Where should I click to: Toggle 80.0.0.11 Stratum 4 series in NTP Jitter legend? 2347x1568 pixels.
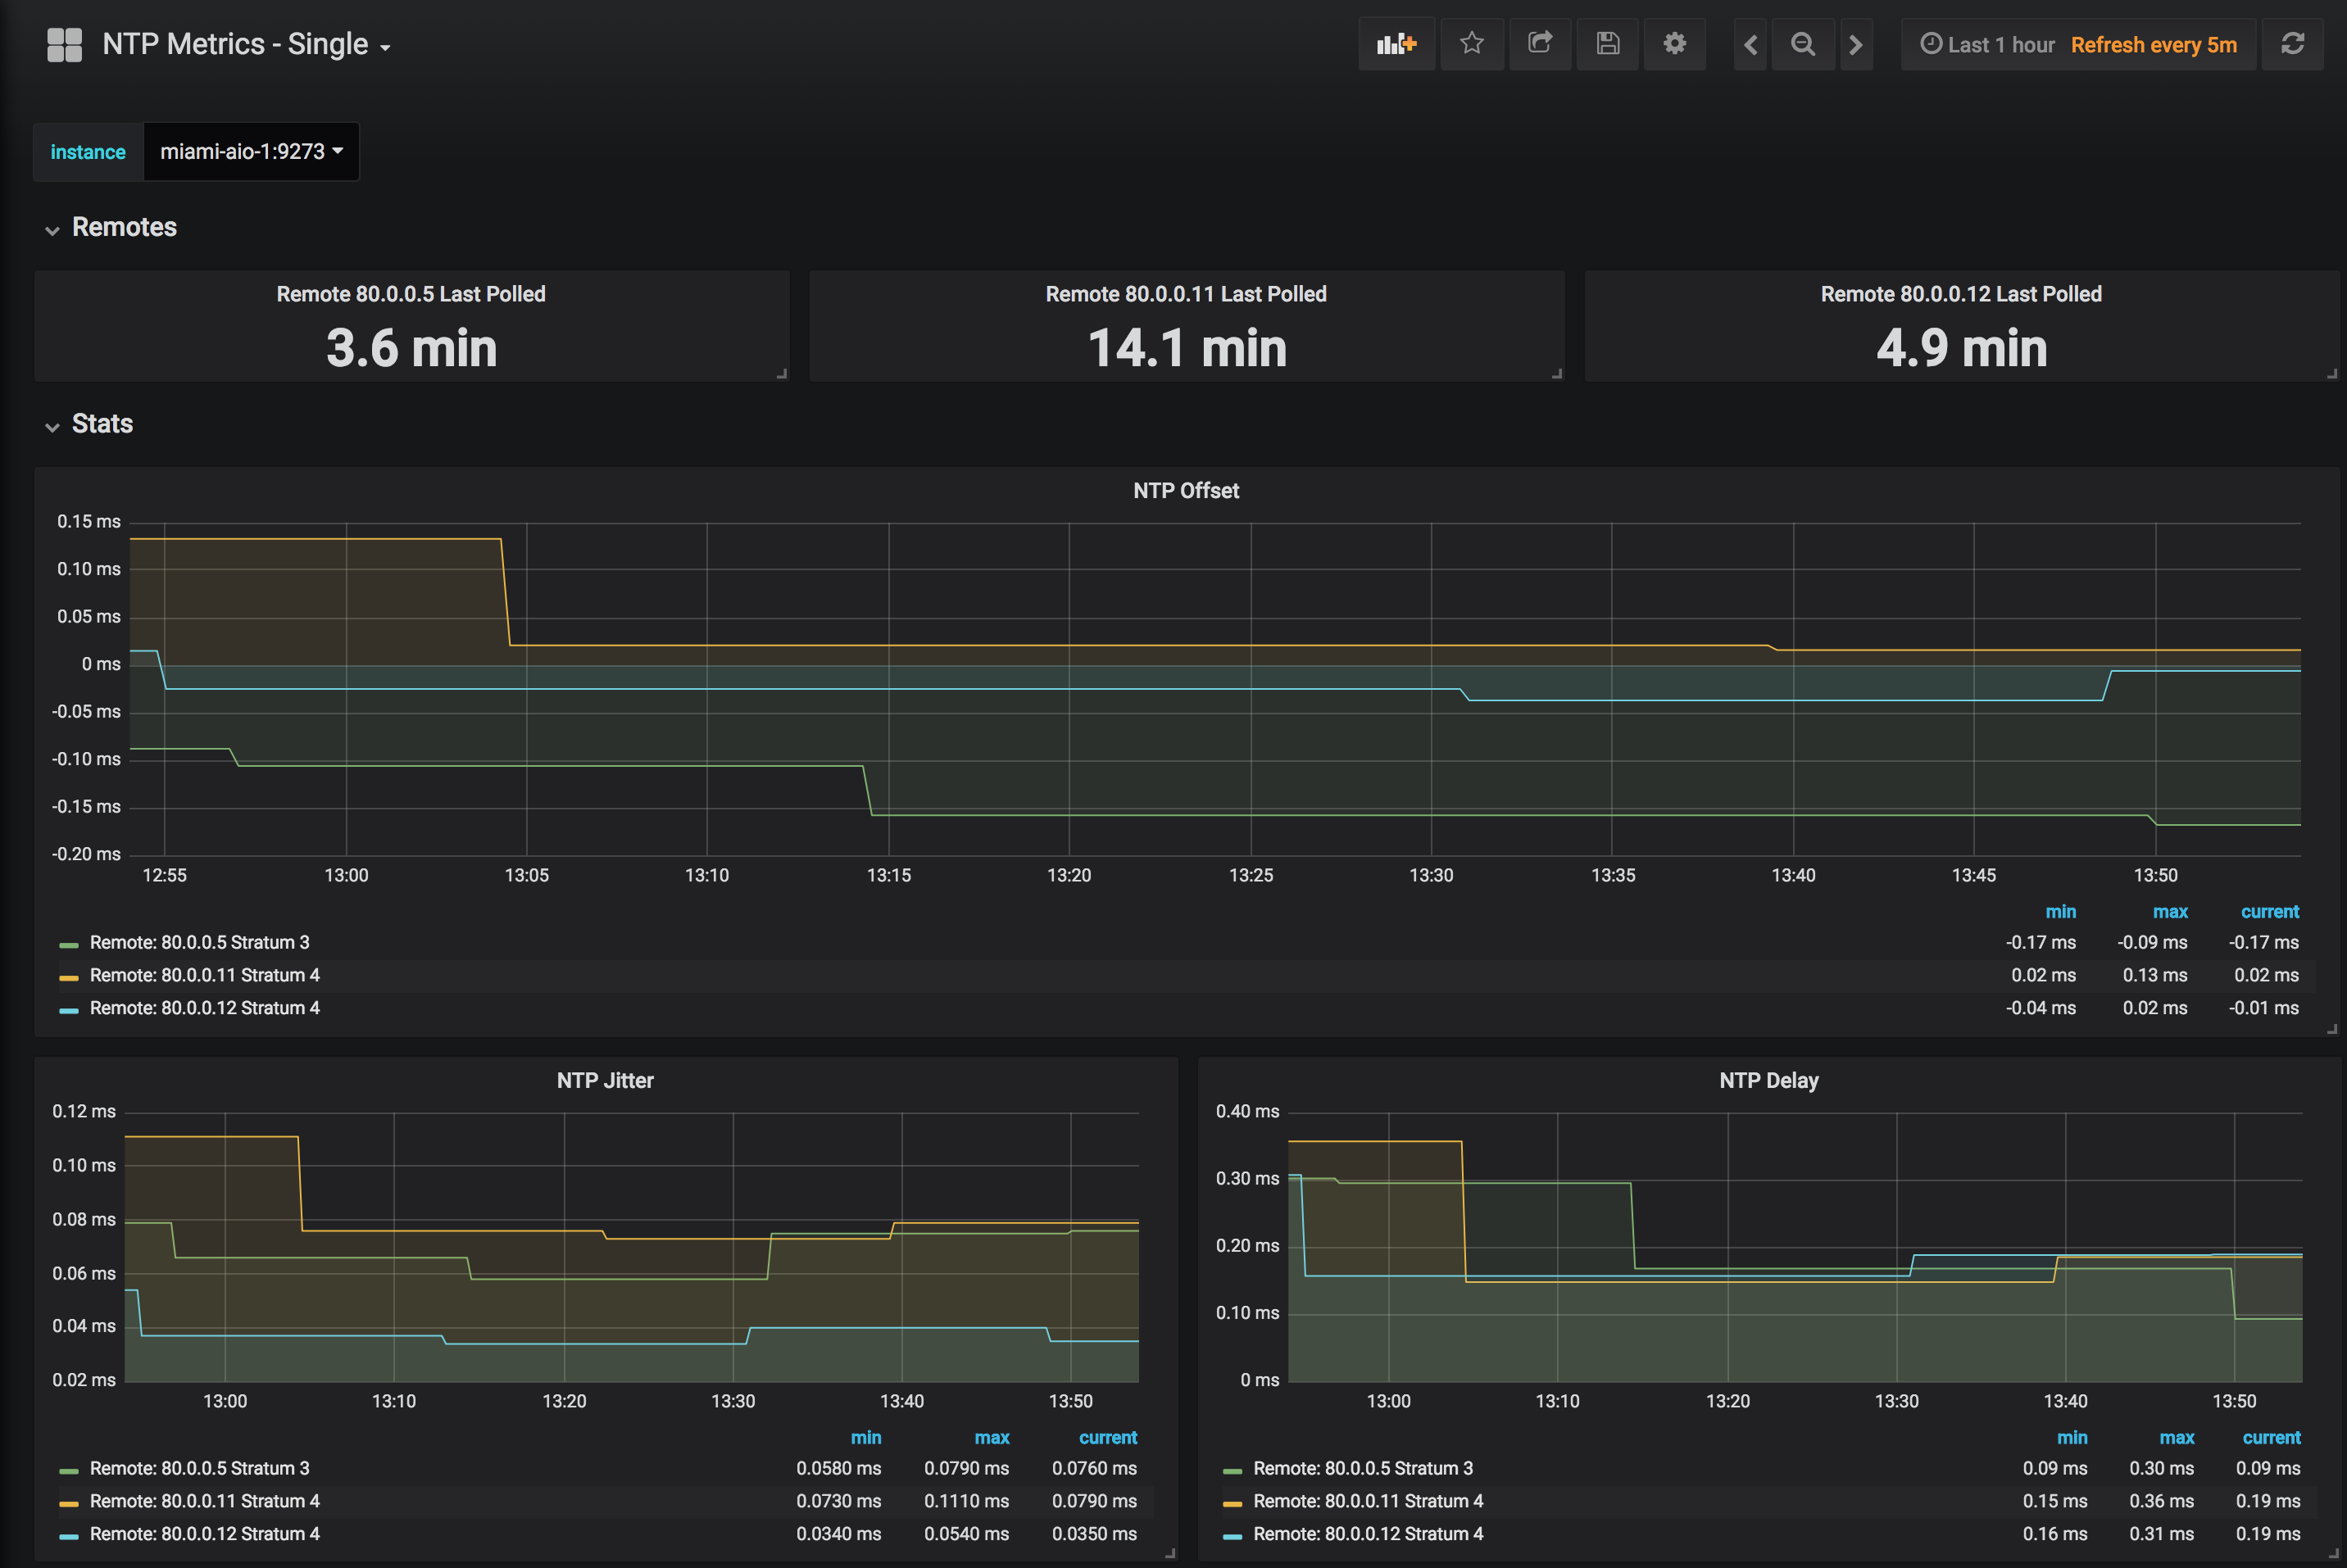click(204, 1501)
